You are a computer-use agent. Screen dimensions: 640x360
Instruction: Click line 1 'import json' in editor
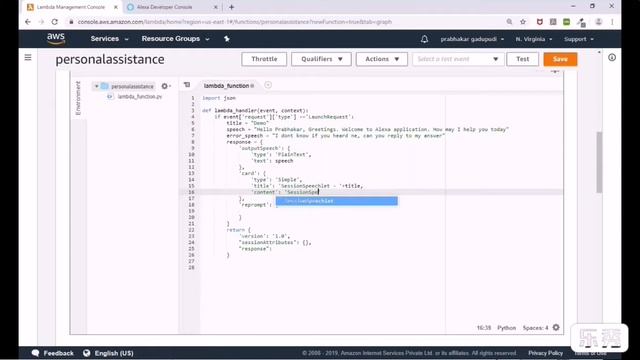pos(219,98)
